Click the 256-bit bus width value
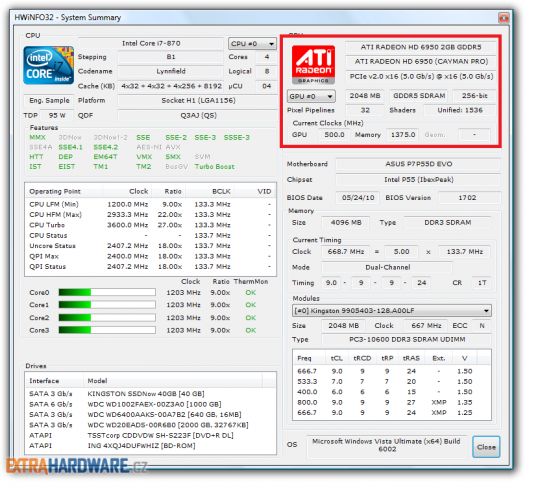 pos(474,96)
